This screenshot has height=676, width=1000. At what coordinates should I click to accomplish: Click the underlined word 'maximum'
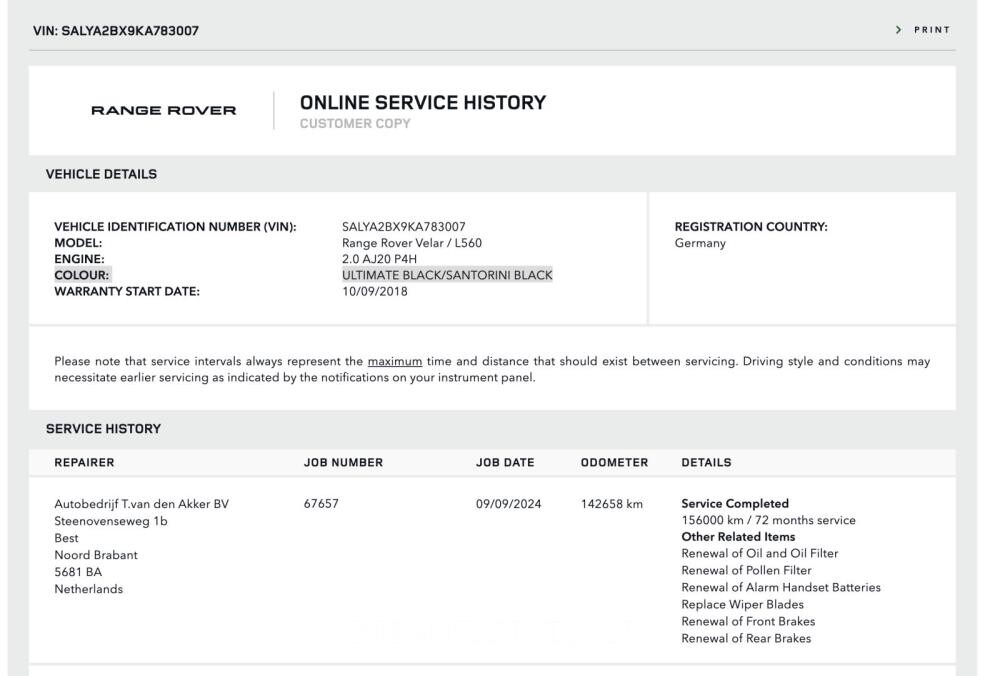pos(394,361)
